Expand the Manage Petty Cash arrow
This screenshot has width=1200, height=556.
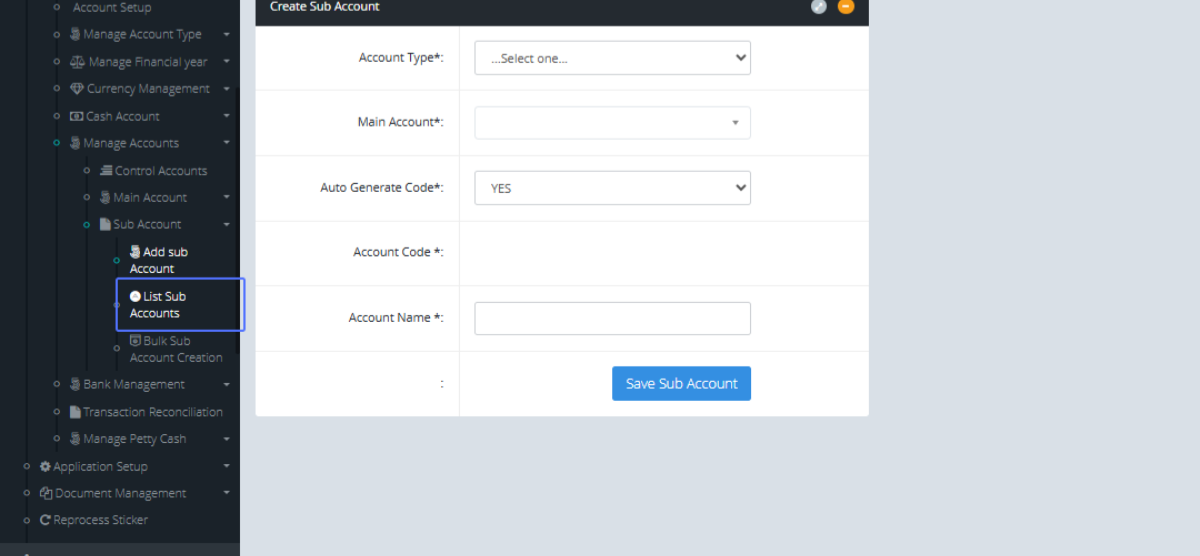[x=227, y=439]
